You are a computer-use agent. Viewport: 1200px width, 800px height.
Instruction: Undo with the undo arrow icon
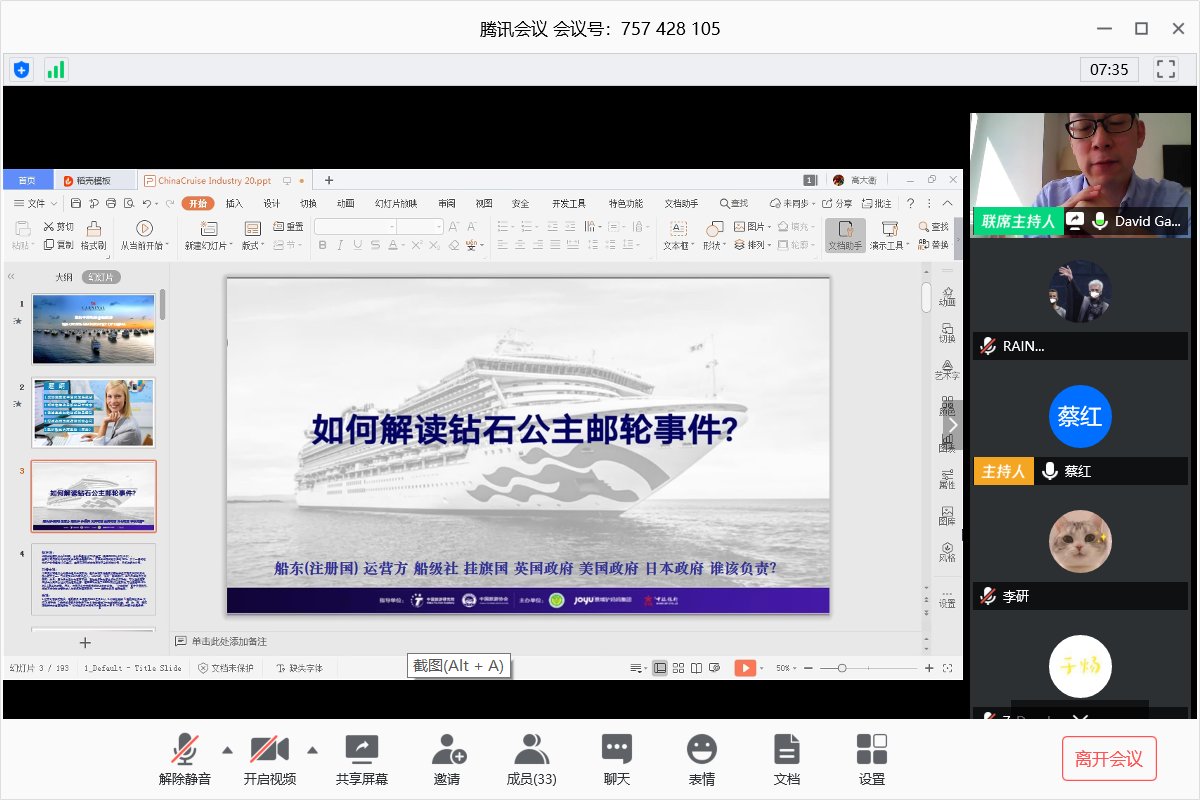pos(145,203)
